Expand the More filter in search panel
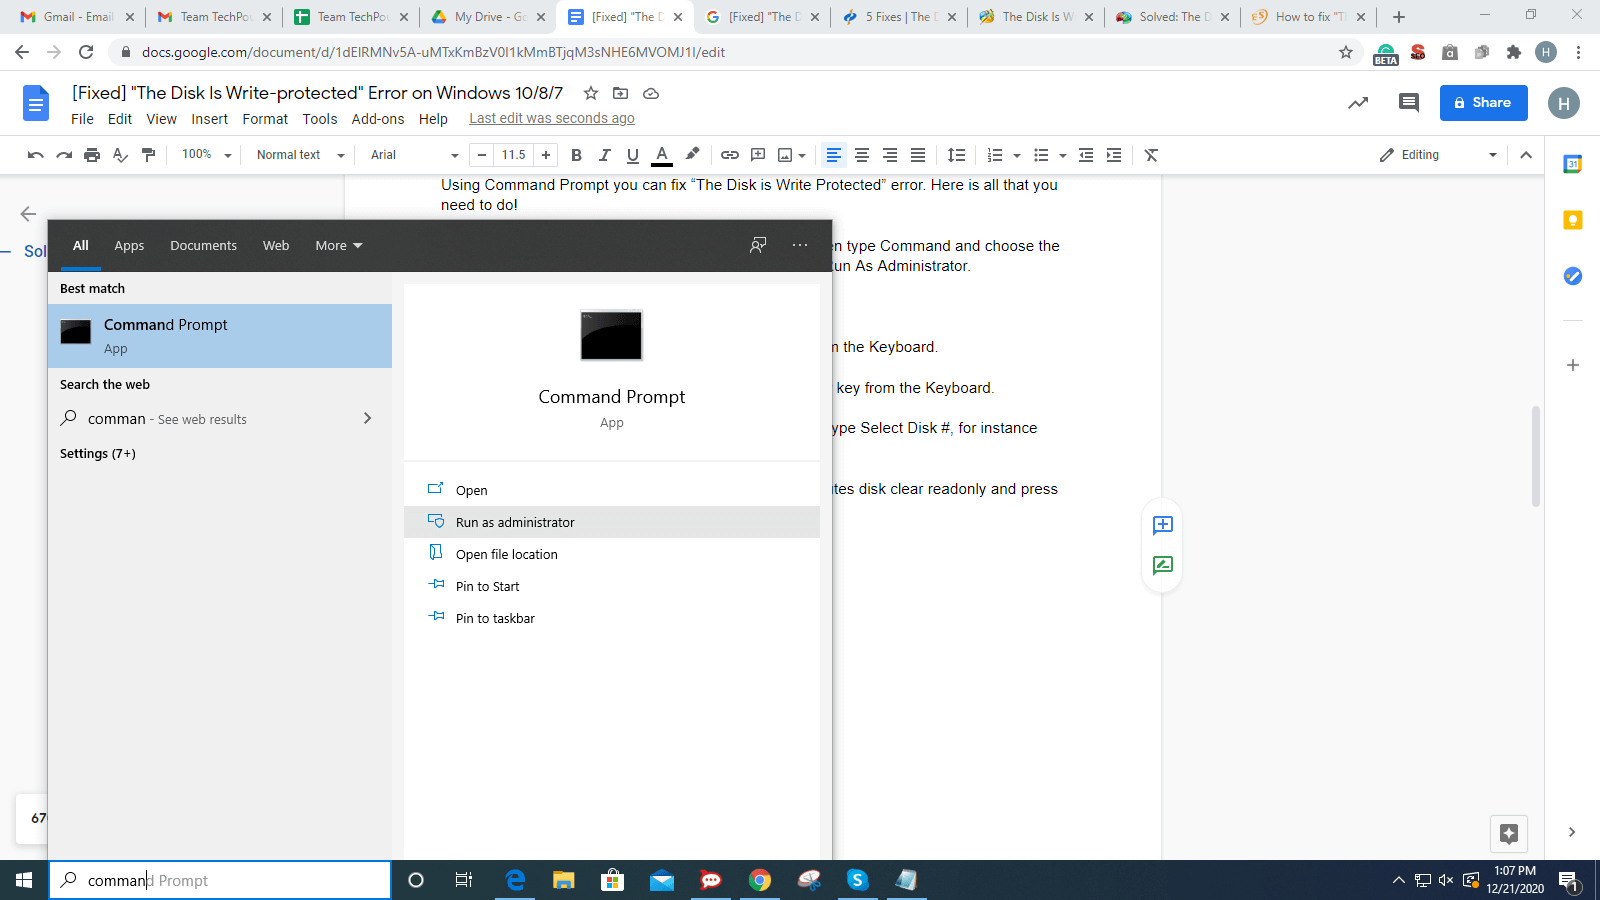The image size is (1600, 900). point(338,246)
